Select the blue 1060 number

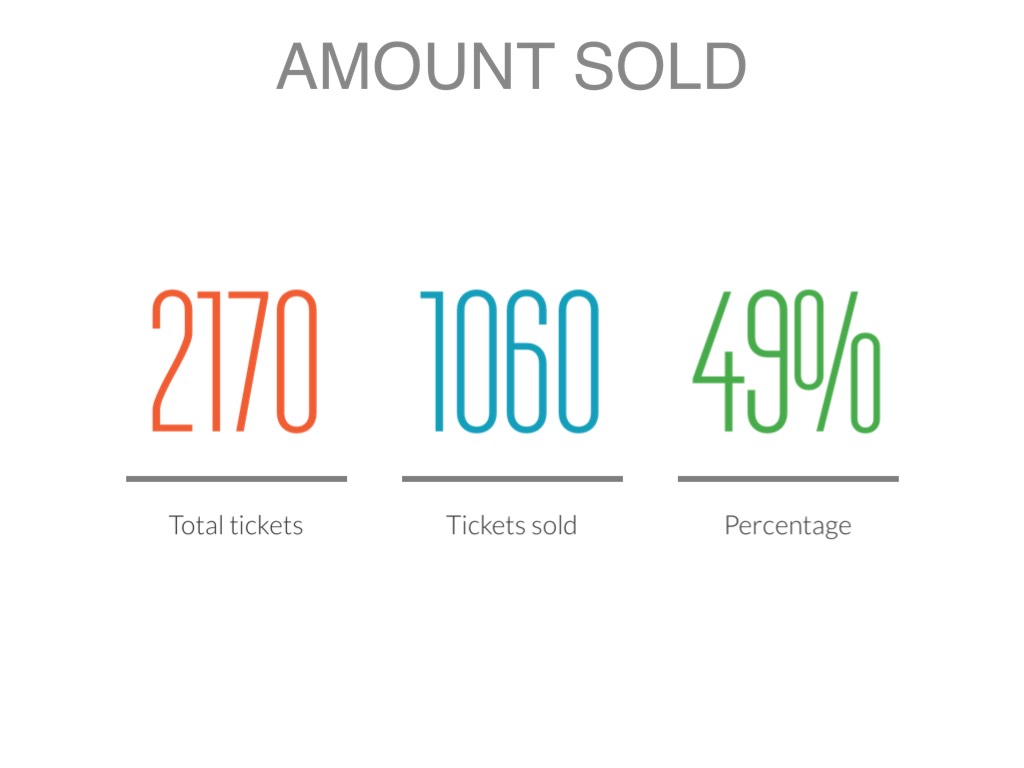coord(511,361)
